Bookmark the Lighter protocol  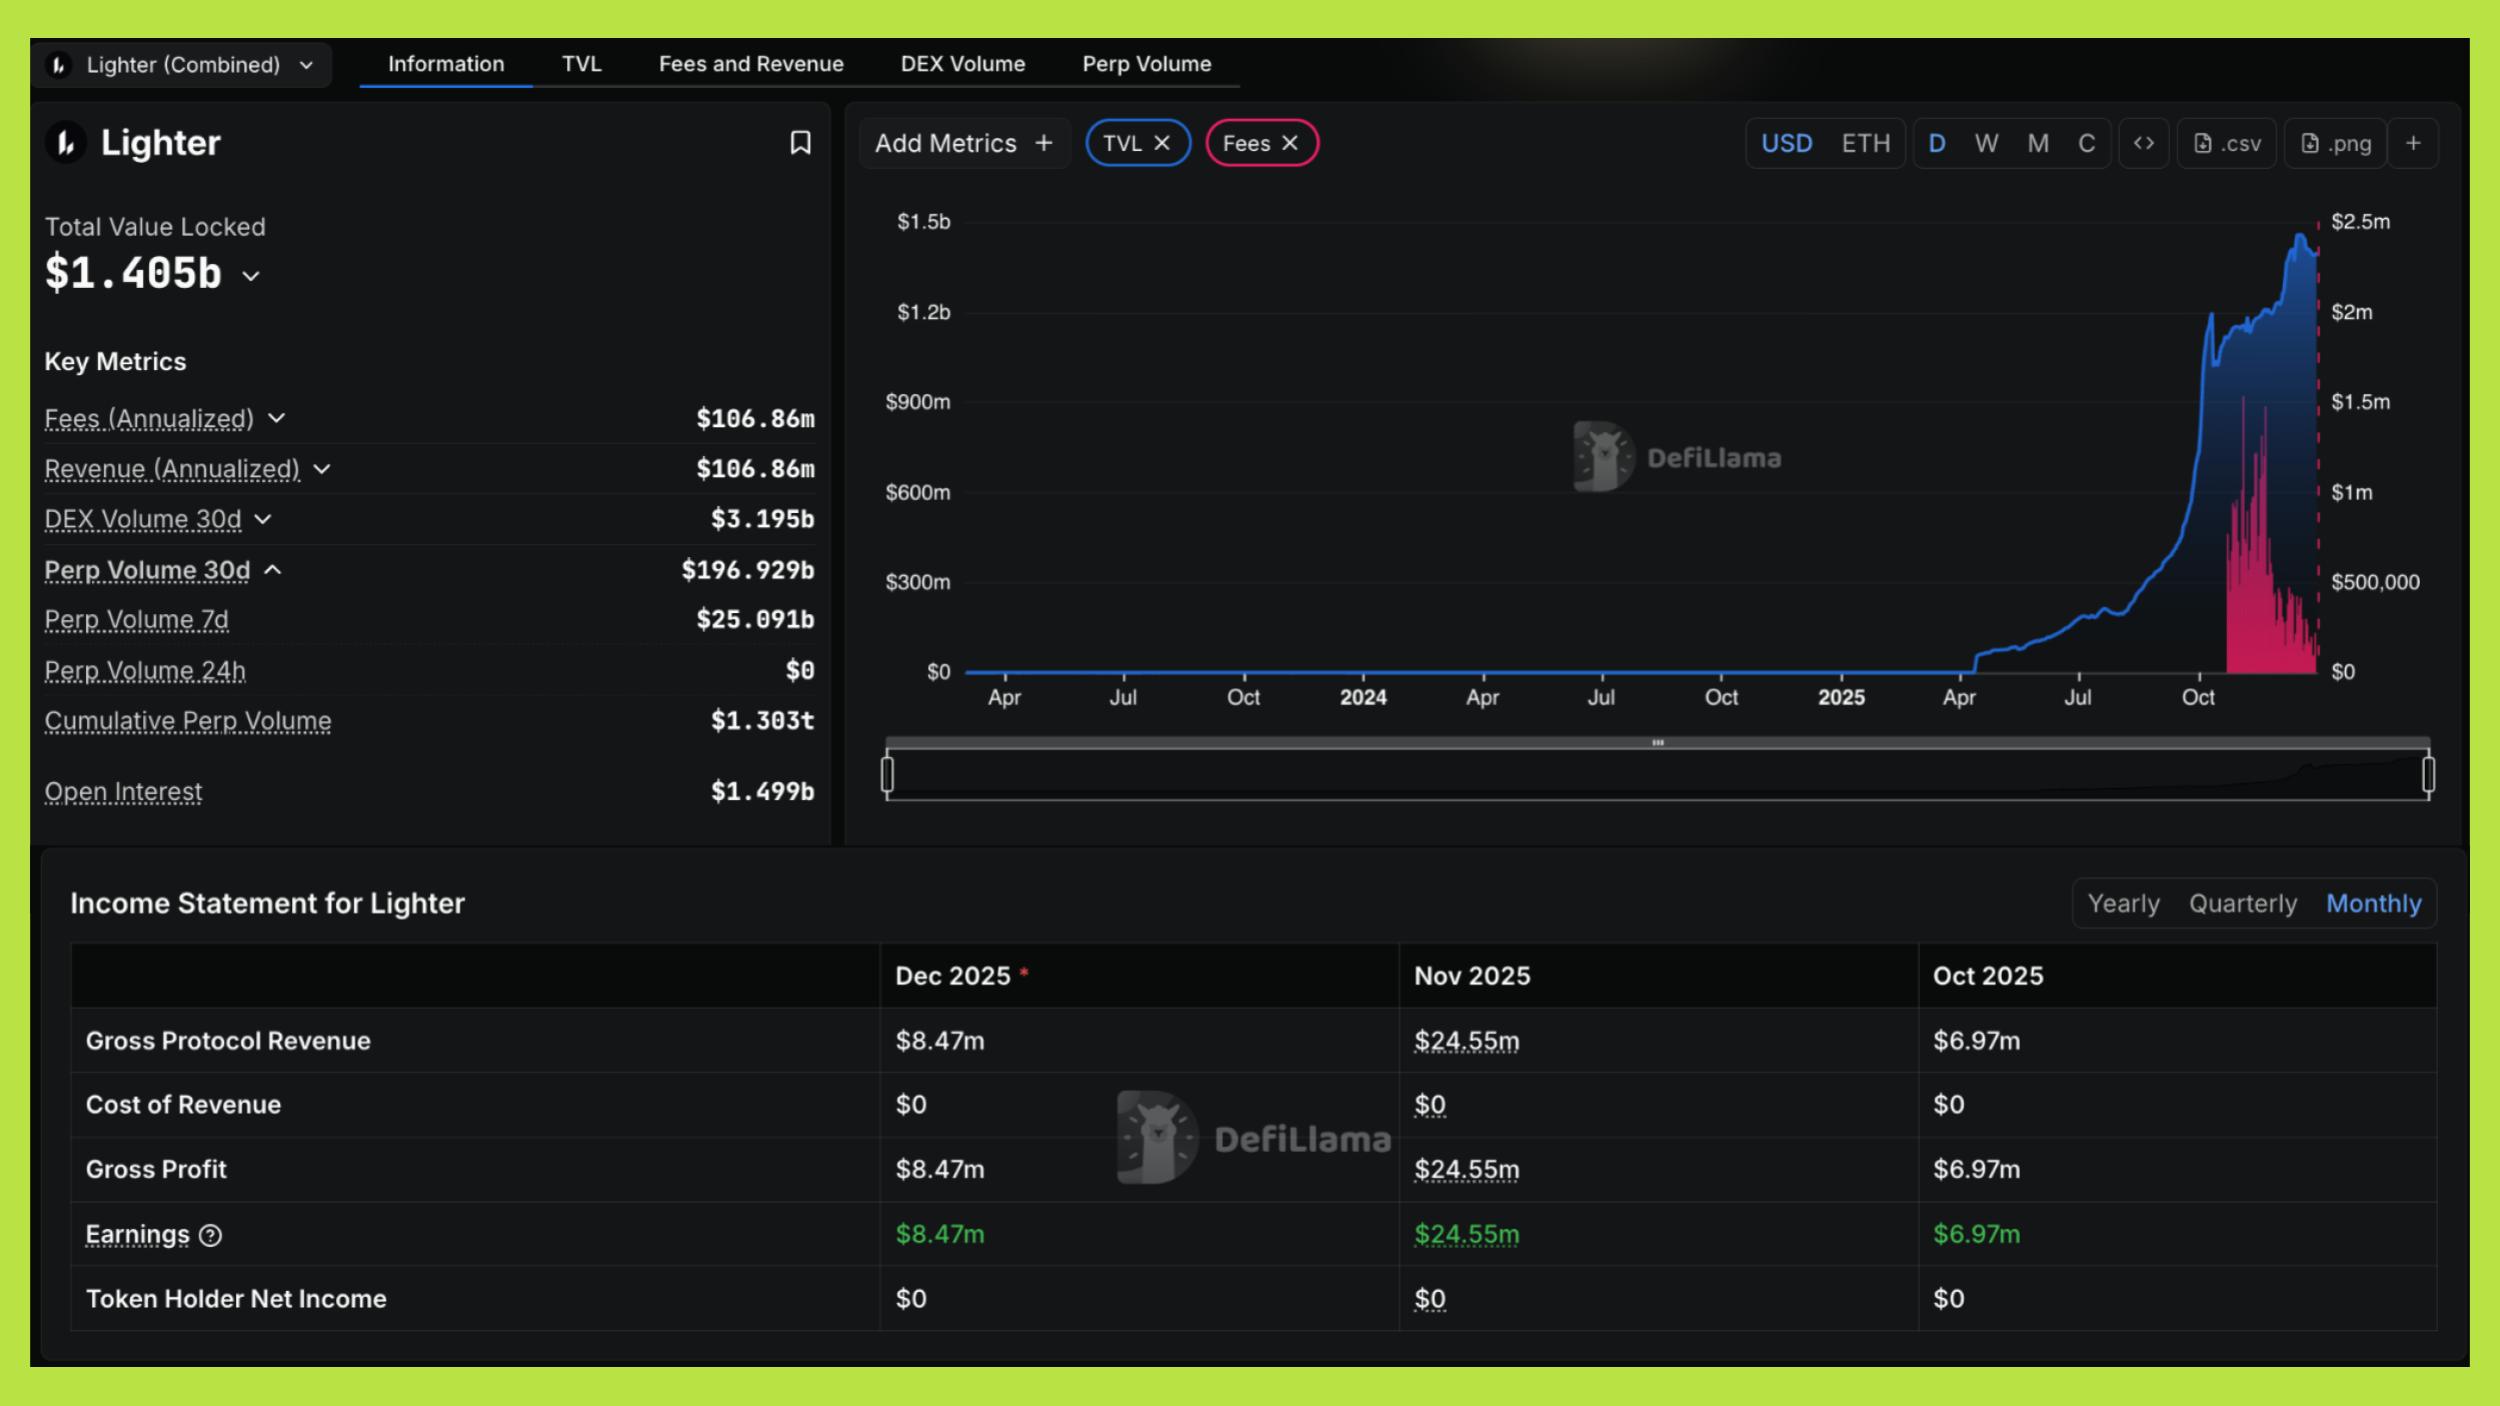(x=800, y=143)
